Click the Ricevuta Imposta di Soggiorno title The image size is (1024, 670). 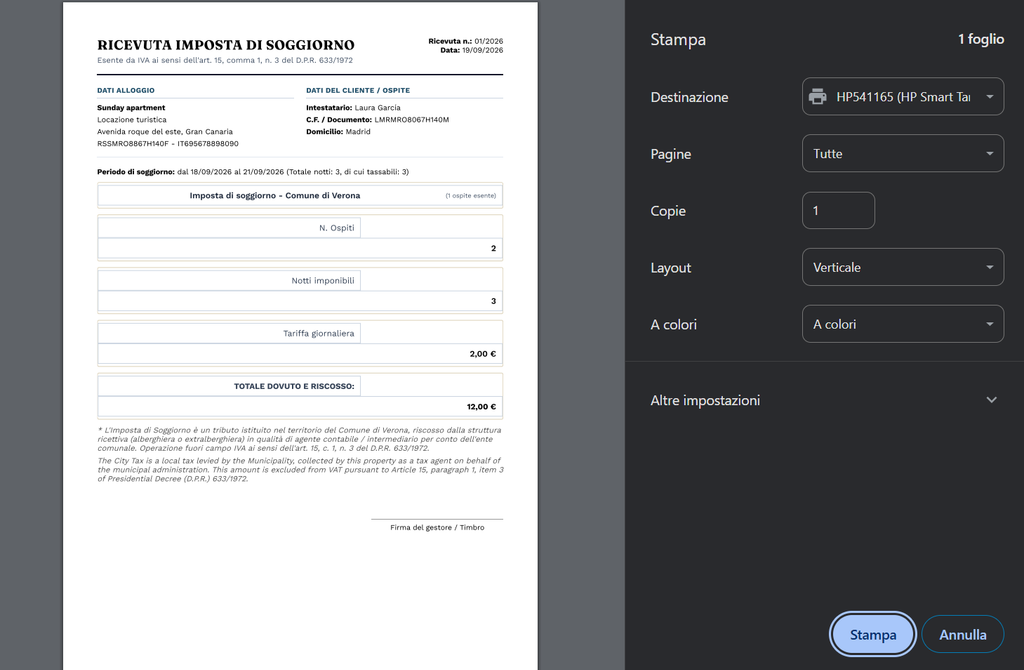226,45
